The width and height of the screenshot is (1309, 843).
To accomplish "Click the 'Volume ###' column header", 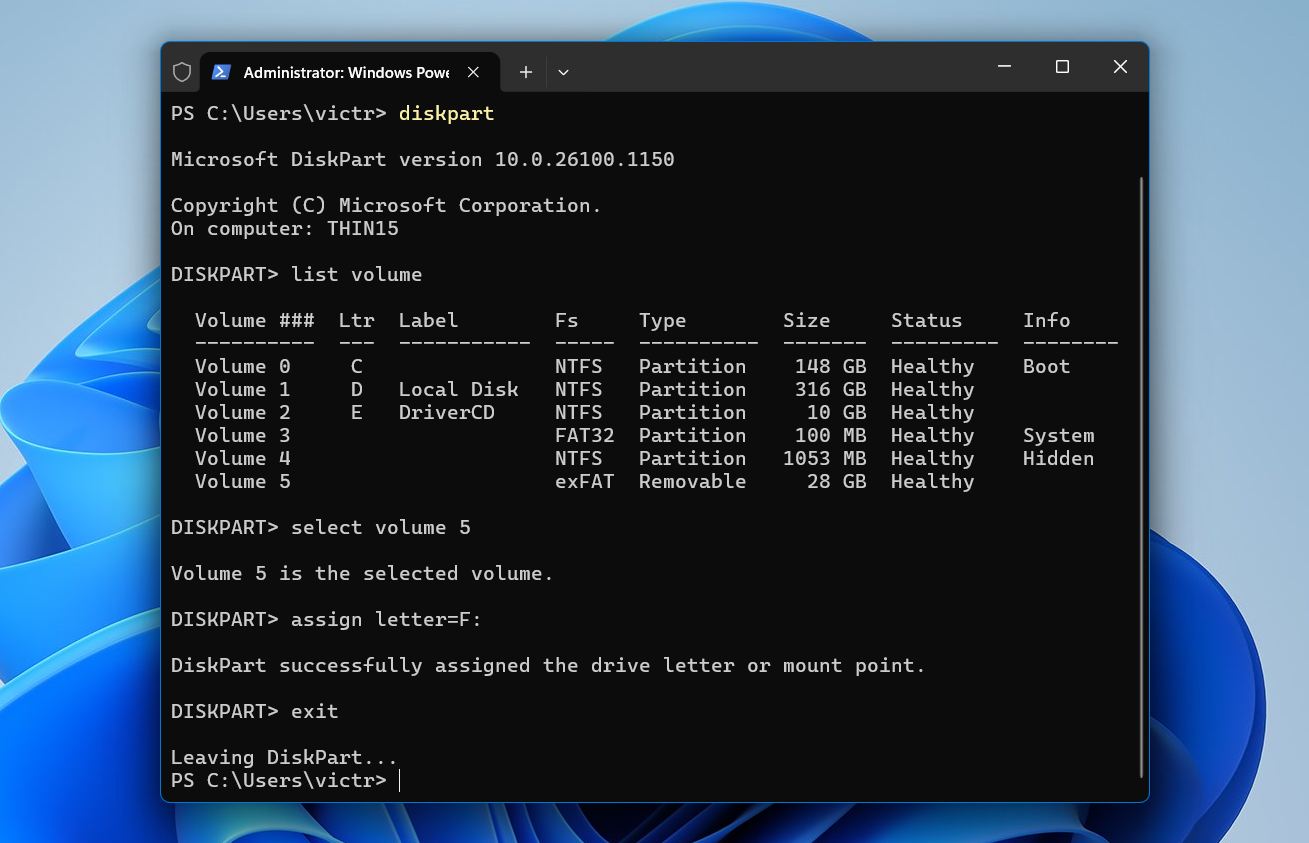I will [x=255, y=320].
